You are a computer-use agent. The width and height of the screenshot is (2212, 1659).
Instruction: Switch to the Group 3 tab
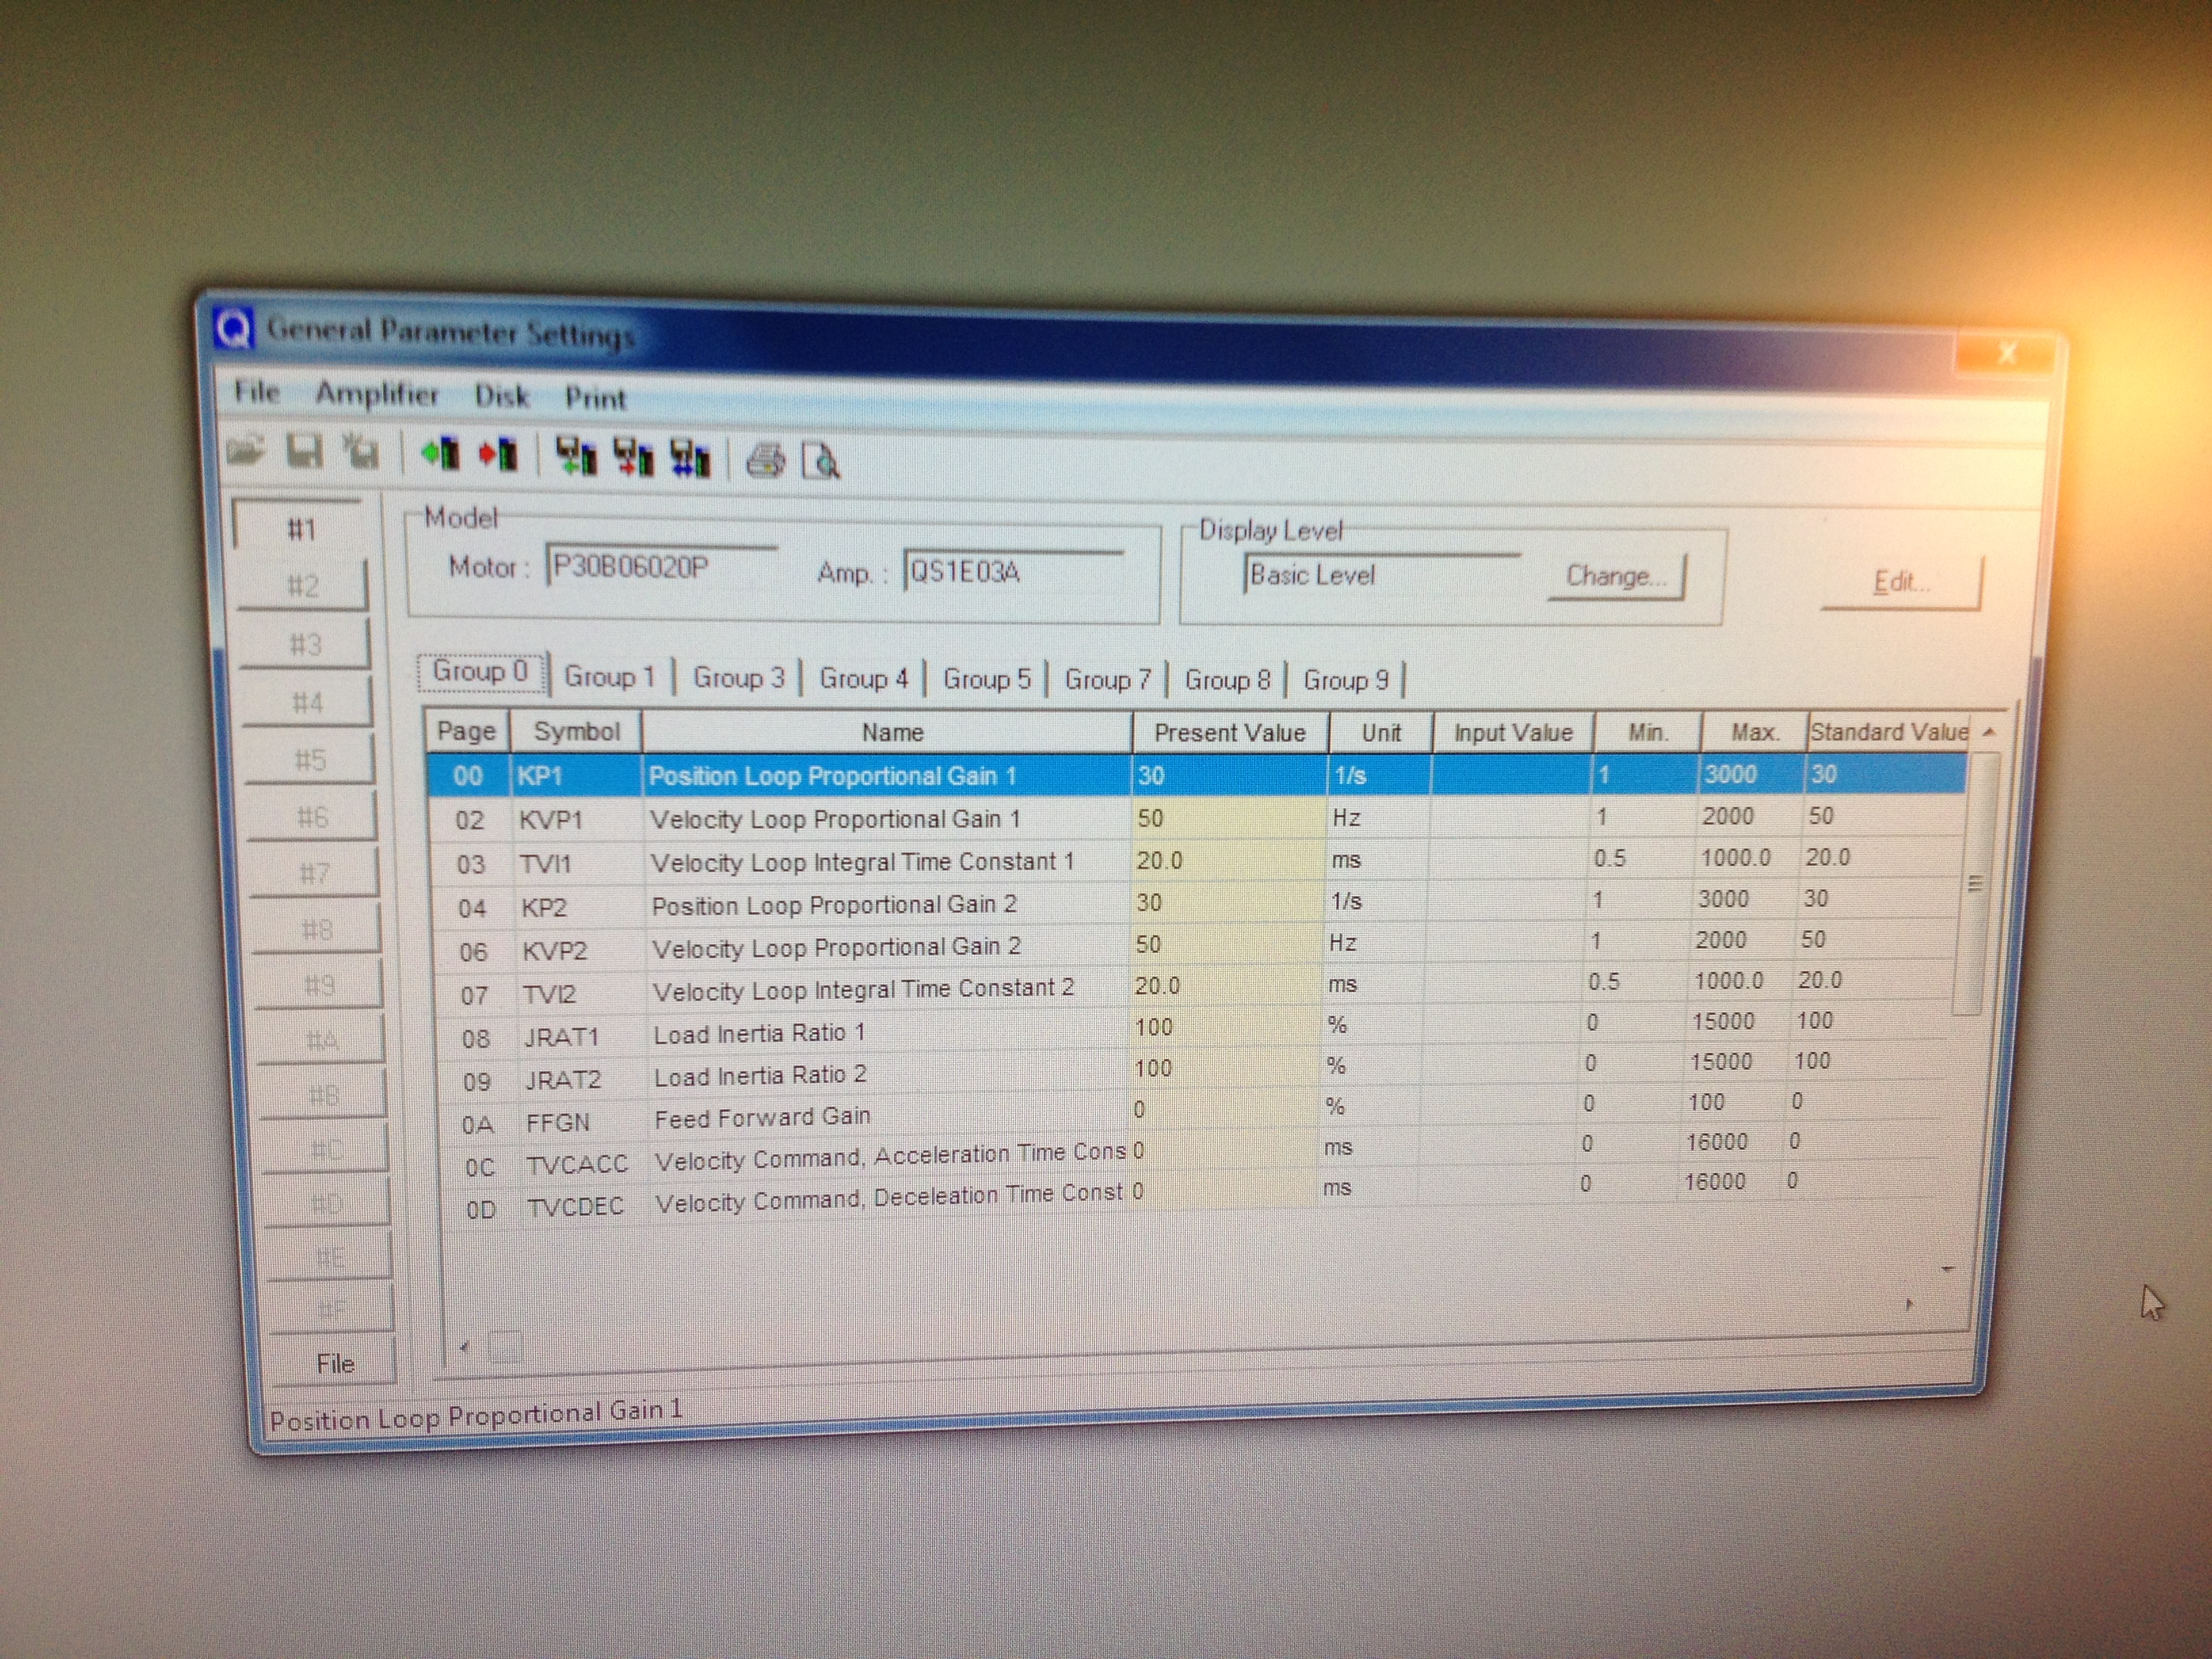click(738, 678)
